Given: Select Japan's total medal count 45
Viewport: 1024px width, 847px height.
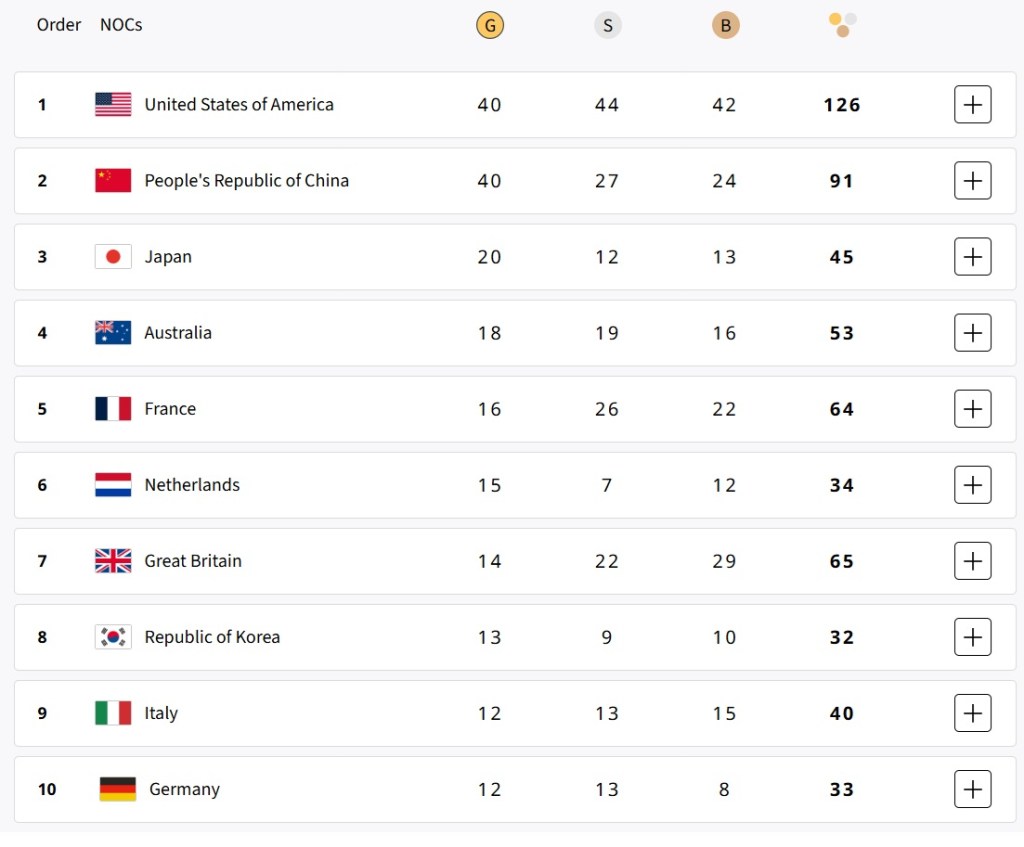Looking at the screenshot, I should [x=842, y=257].
